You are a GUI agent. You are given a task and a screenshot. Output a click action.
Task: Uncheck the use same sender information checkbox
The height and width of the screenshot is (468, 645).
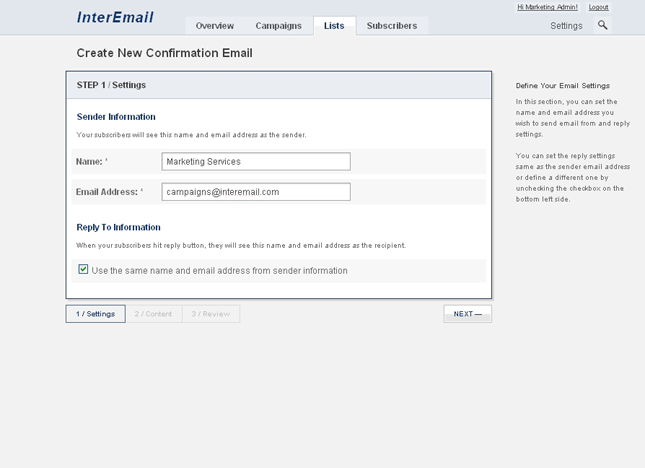pyautogui.click(x=83, y=270)
